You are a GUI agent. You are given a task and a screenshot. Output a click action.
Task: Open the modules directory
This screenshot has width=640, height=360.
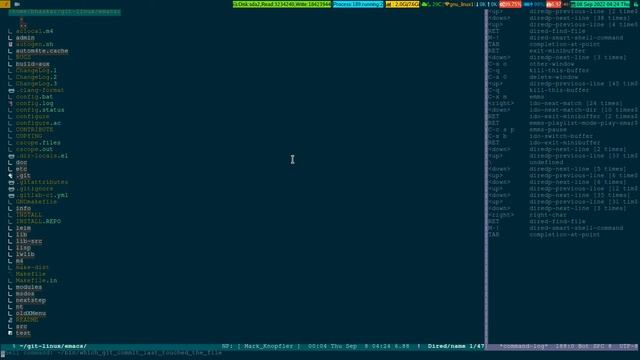29,287
